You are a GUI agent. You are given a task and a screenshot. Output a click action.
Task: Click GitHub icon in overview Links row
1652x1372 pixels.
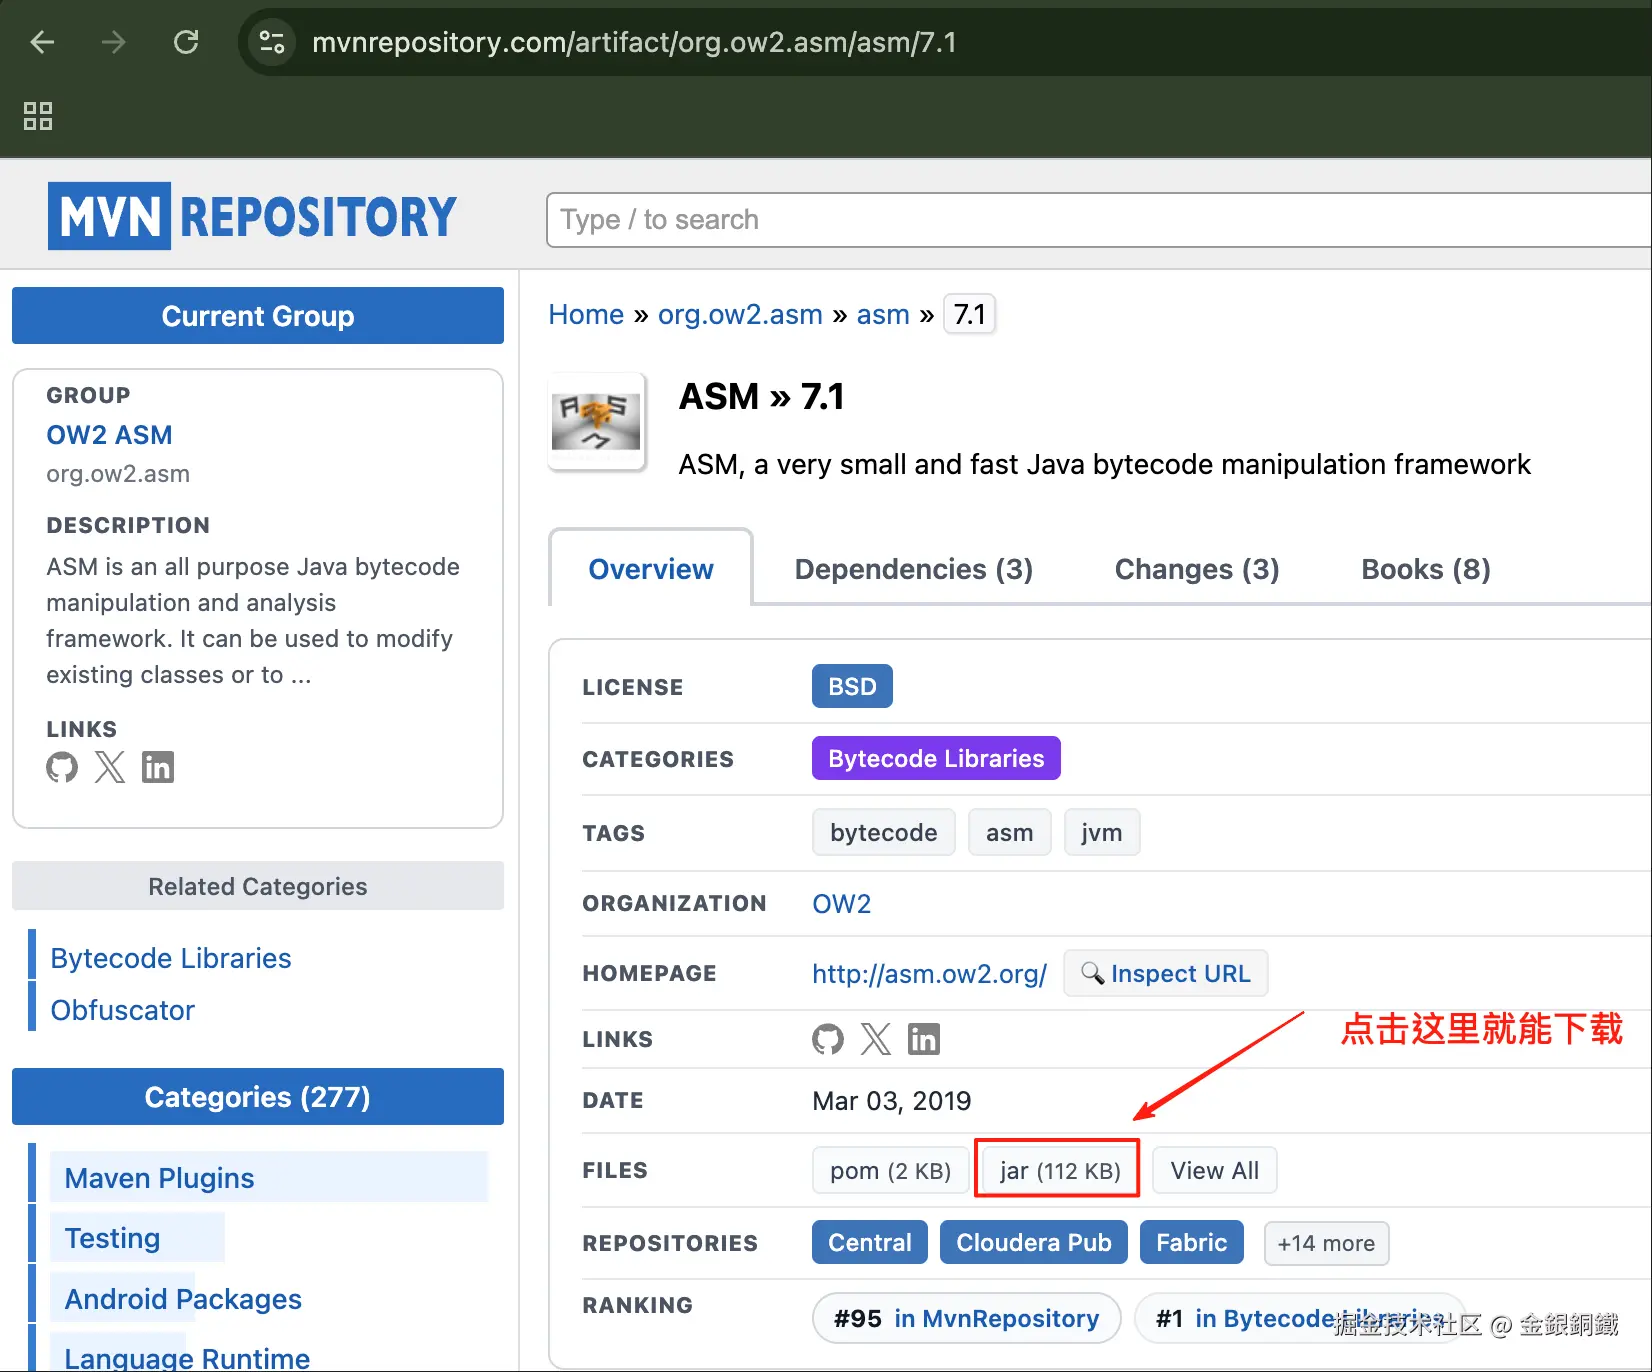828,1039
